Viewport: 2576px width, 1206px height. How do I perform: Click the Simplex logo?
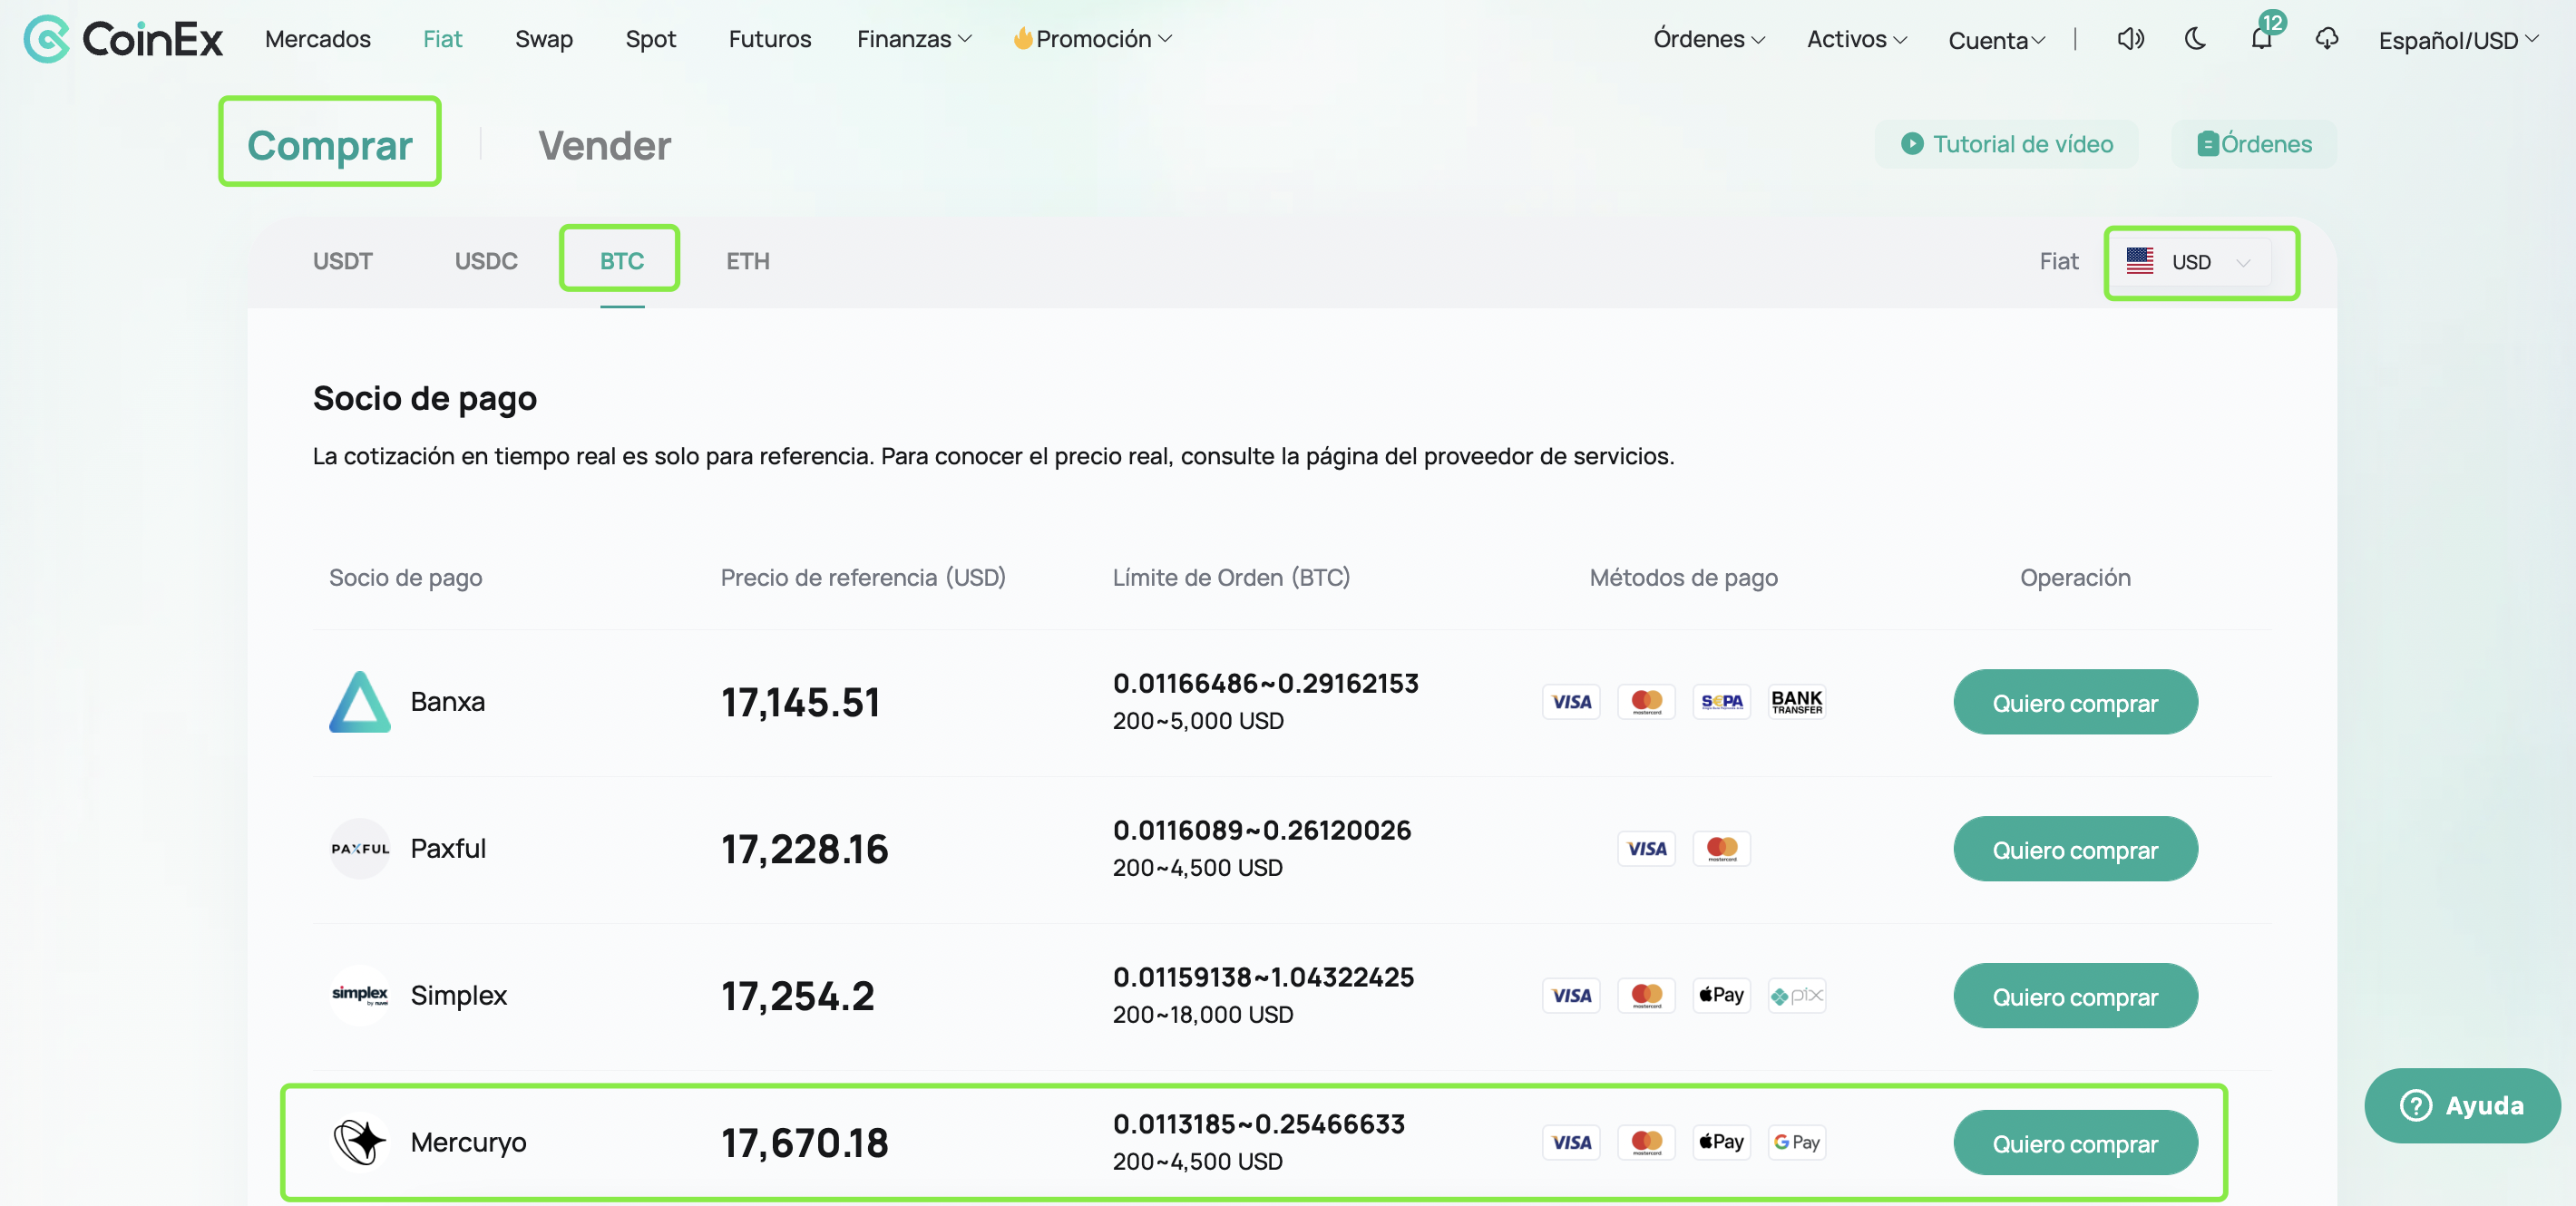[360, 995]
